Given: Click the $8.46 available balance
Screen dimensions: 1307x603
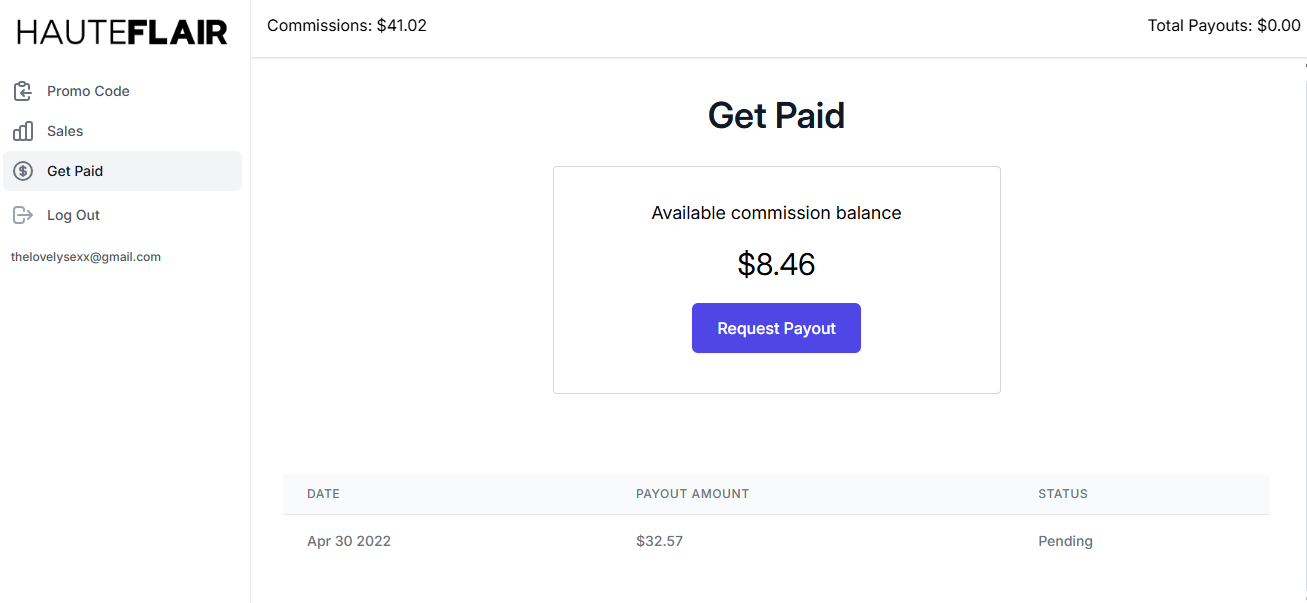Looking at the screenshot, I should 776,264.
